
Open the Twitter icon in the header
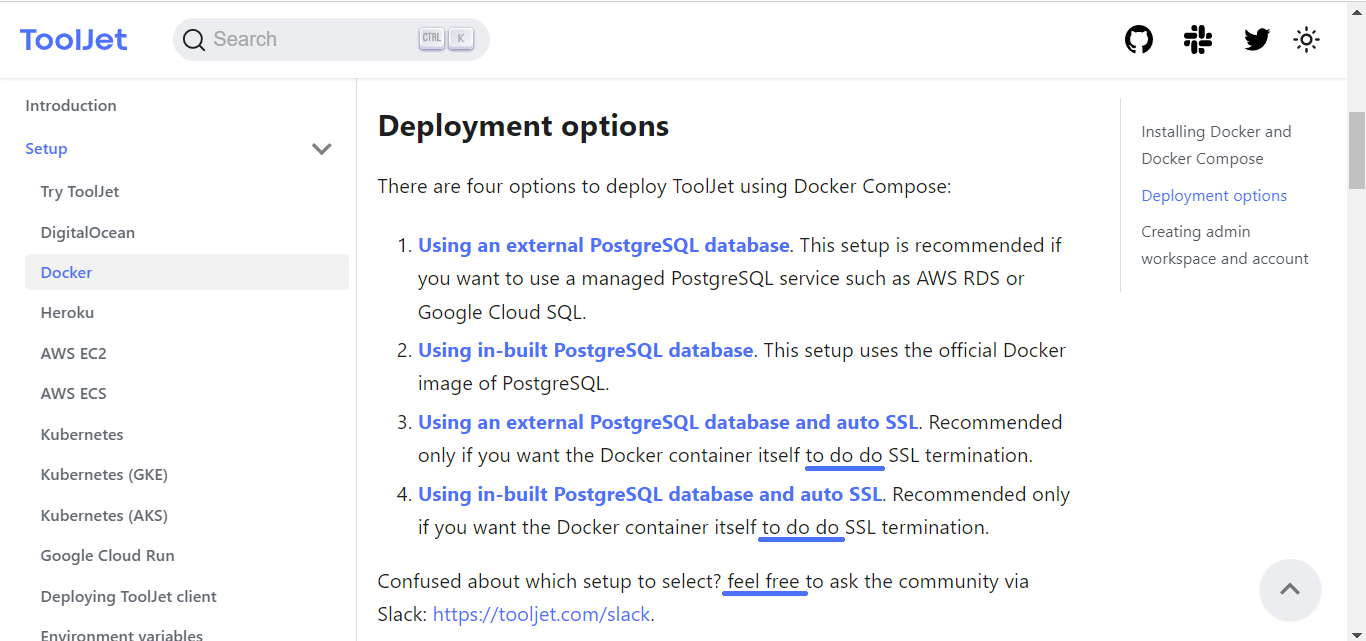click(x=1256, y=39)
